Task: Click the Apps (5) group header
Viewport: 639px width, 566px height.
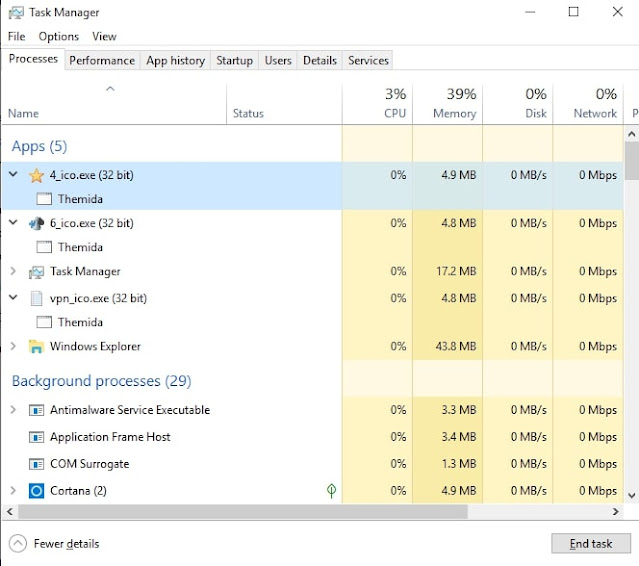Action: pos(40,146)
